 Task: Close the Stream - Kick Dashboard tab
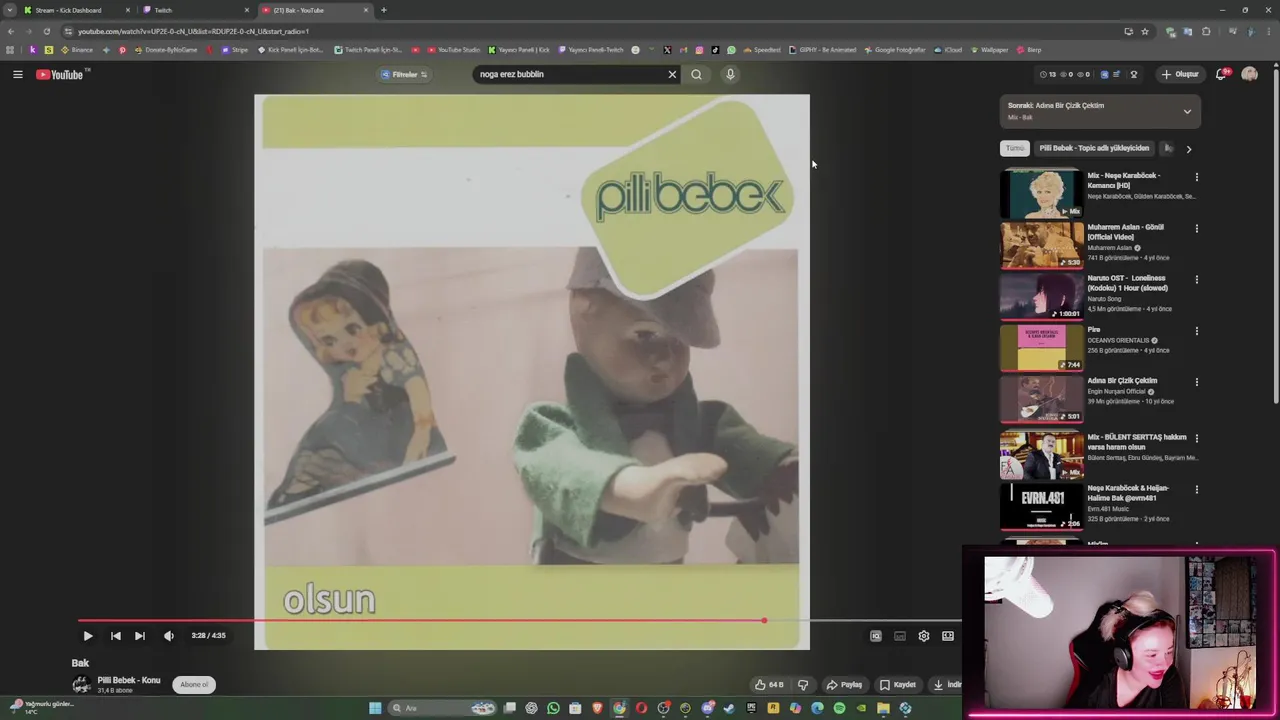(127, 10)
